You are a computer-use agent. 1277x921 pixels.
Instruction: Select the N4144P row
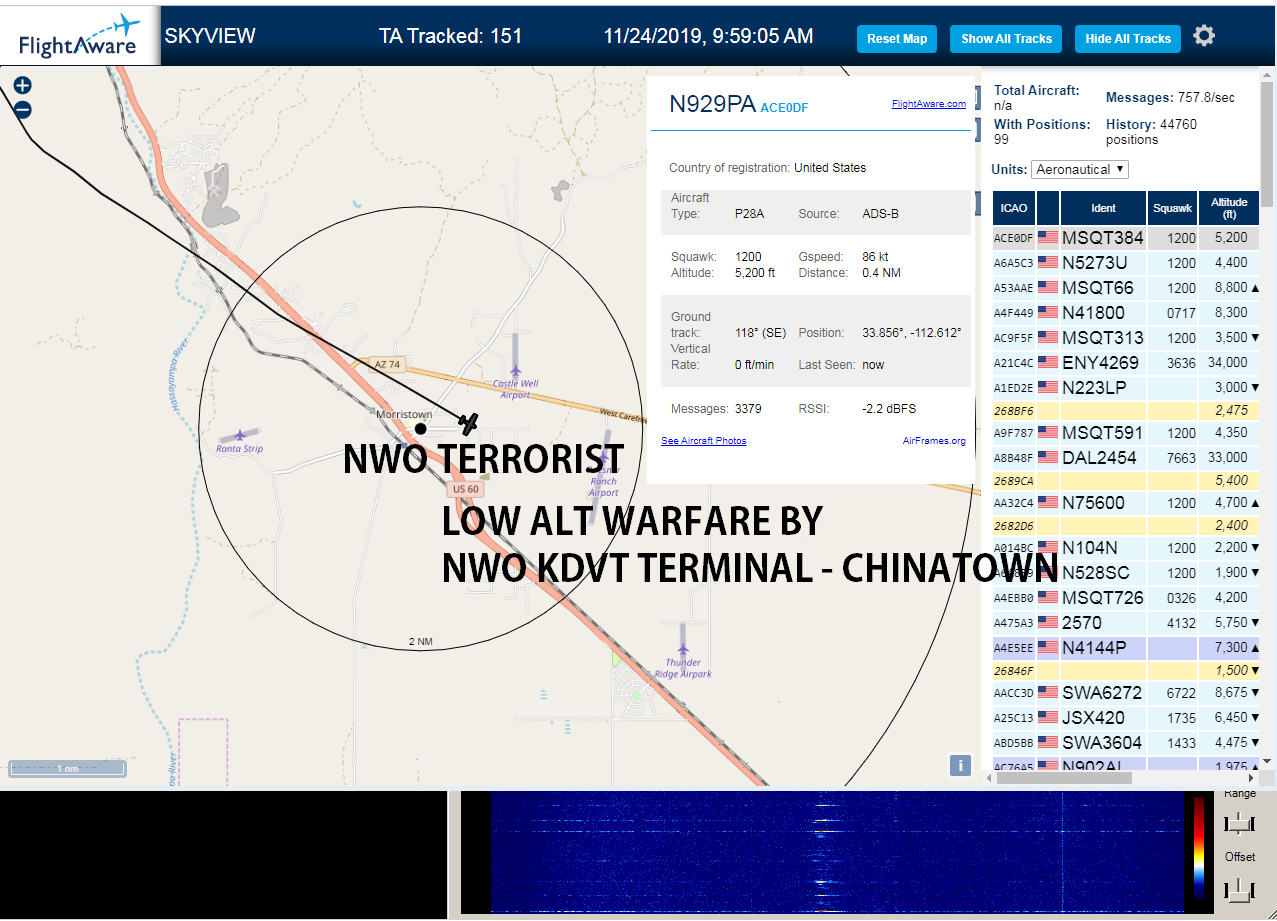(1126, 648)
